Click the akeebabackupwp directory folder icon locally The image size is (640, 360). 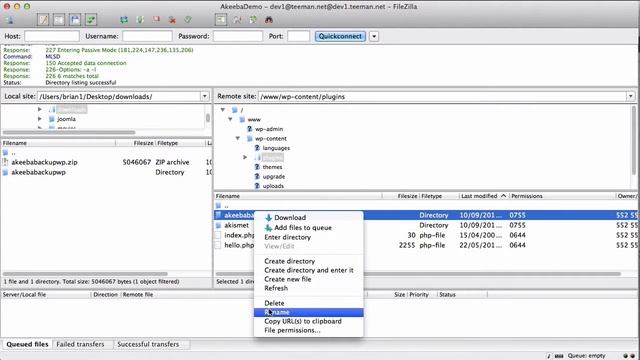5,172
